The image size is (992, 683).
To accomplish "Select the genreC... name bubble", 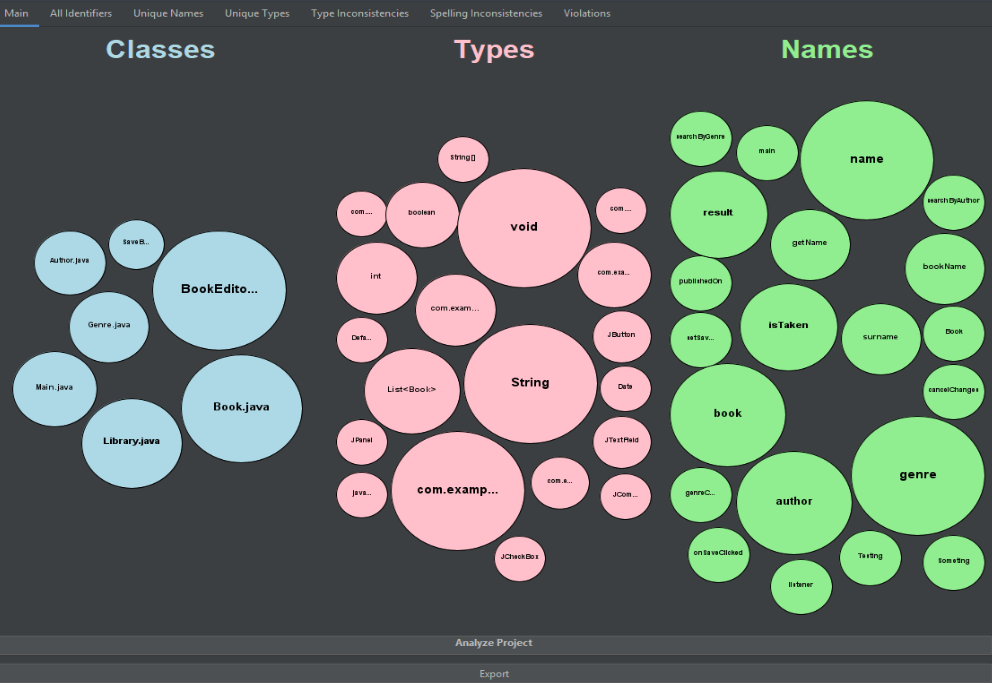I will (x=700, y=495).
